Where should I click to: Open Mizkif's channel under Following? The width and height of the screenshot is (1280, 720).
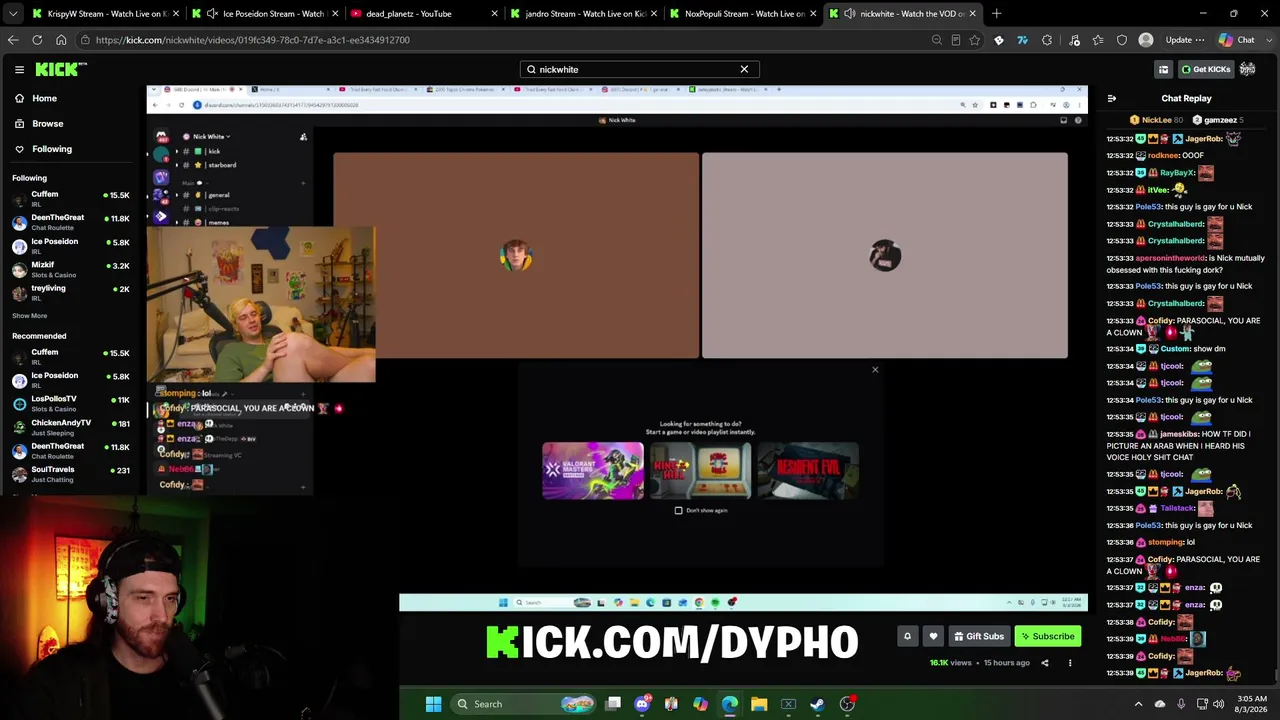point(72,268)
